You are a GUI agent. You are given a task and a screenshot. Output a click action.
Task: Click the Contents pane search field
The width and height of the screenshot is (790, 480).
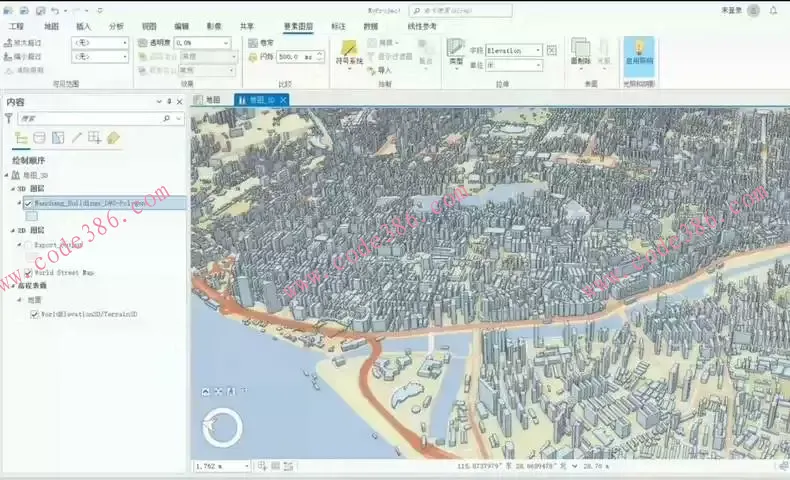[x=100, y=118]
